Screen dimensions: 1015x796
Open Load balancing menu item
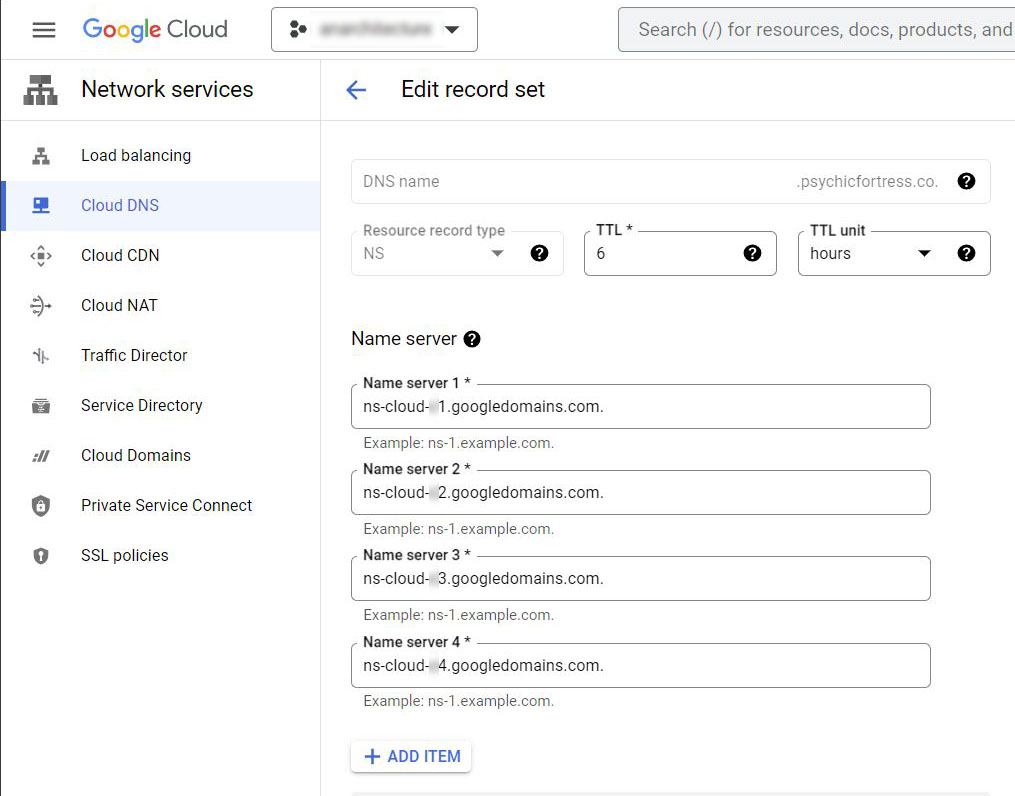tap(161, 156)
